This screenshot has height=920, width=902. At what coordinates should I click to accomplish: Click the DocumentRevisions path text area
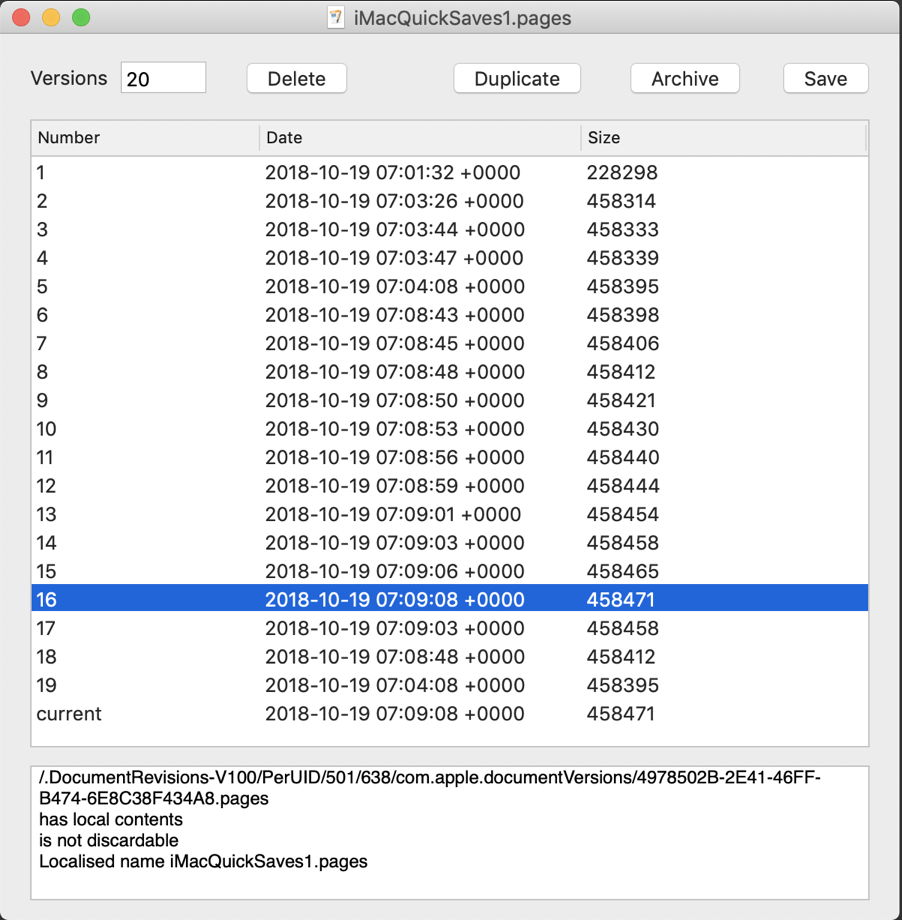[x=449, y=832]
